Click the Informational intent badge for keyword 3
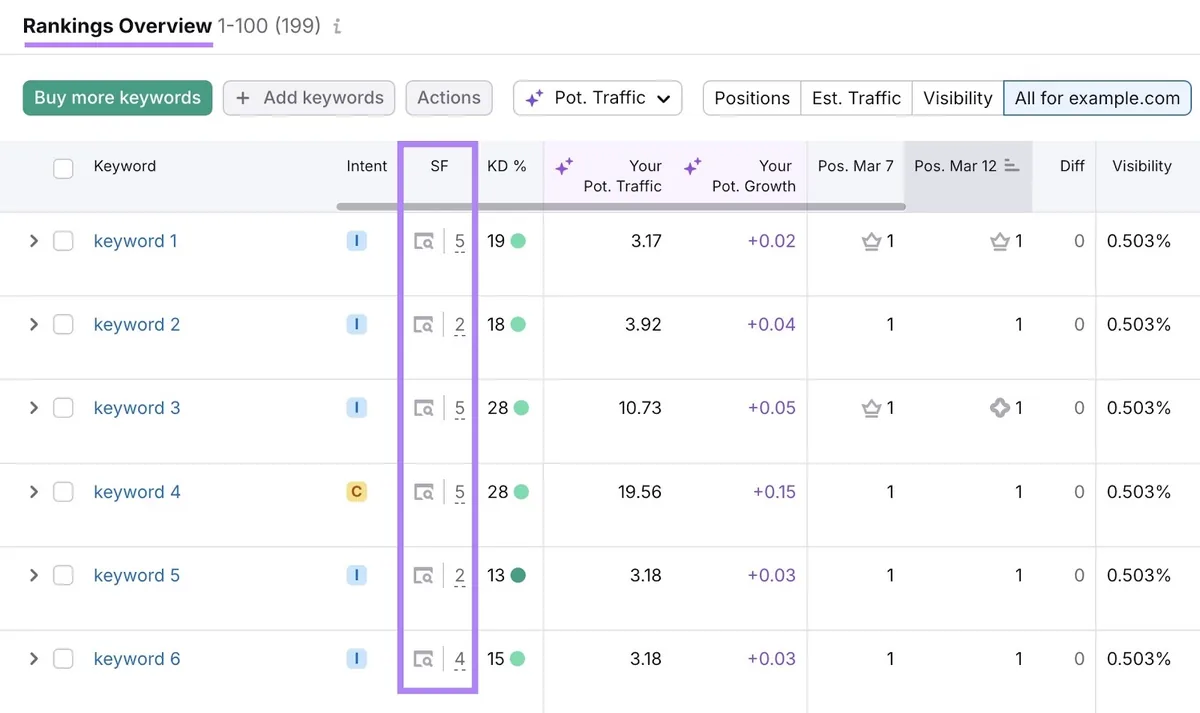The height and width of the screenshot is (713, 1200). coord(356,408)
